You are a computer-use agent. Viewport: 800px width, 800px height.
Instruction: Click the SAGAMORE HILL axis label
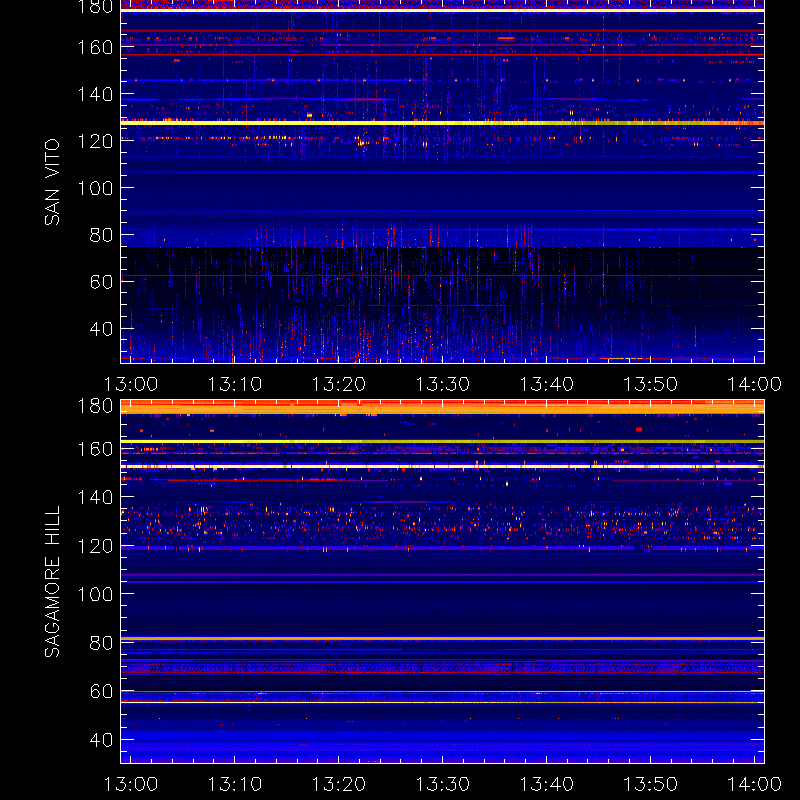click(52, 581)
